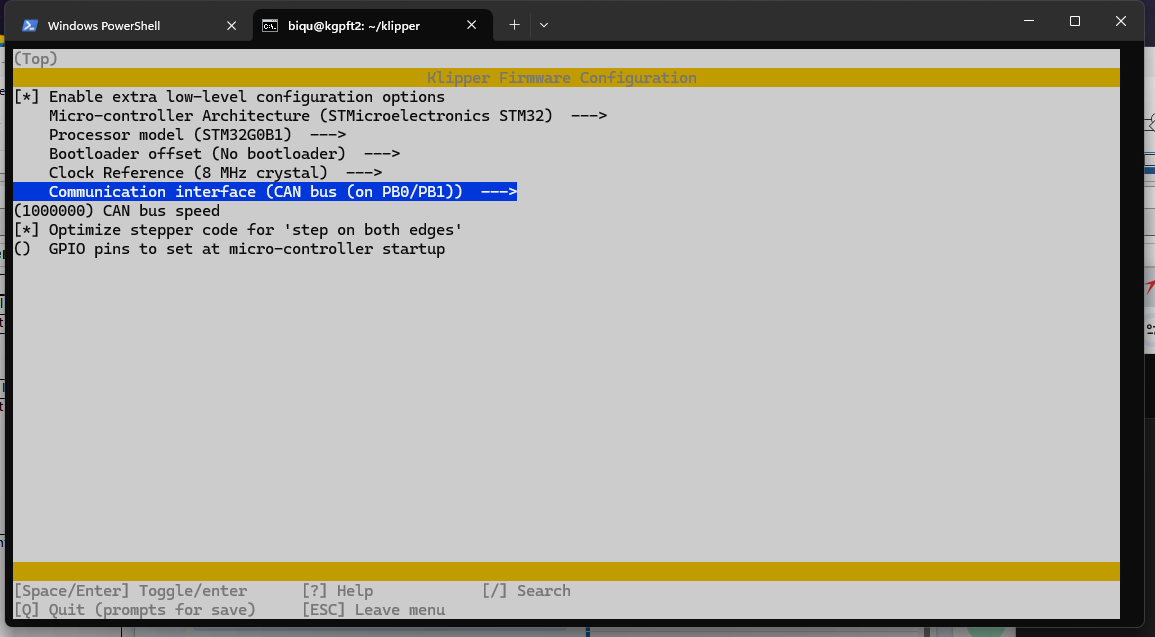The height and width of the screenshot is (637, 1155).
Task: Click the PowerShell icon on first tab
Action: (29, 26)
